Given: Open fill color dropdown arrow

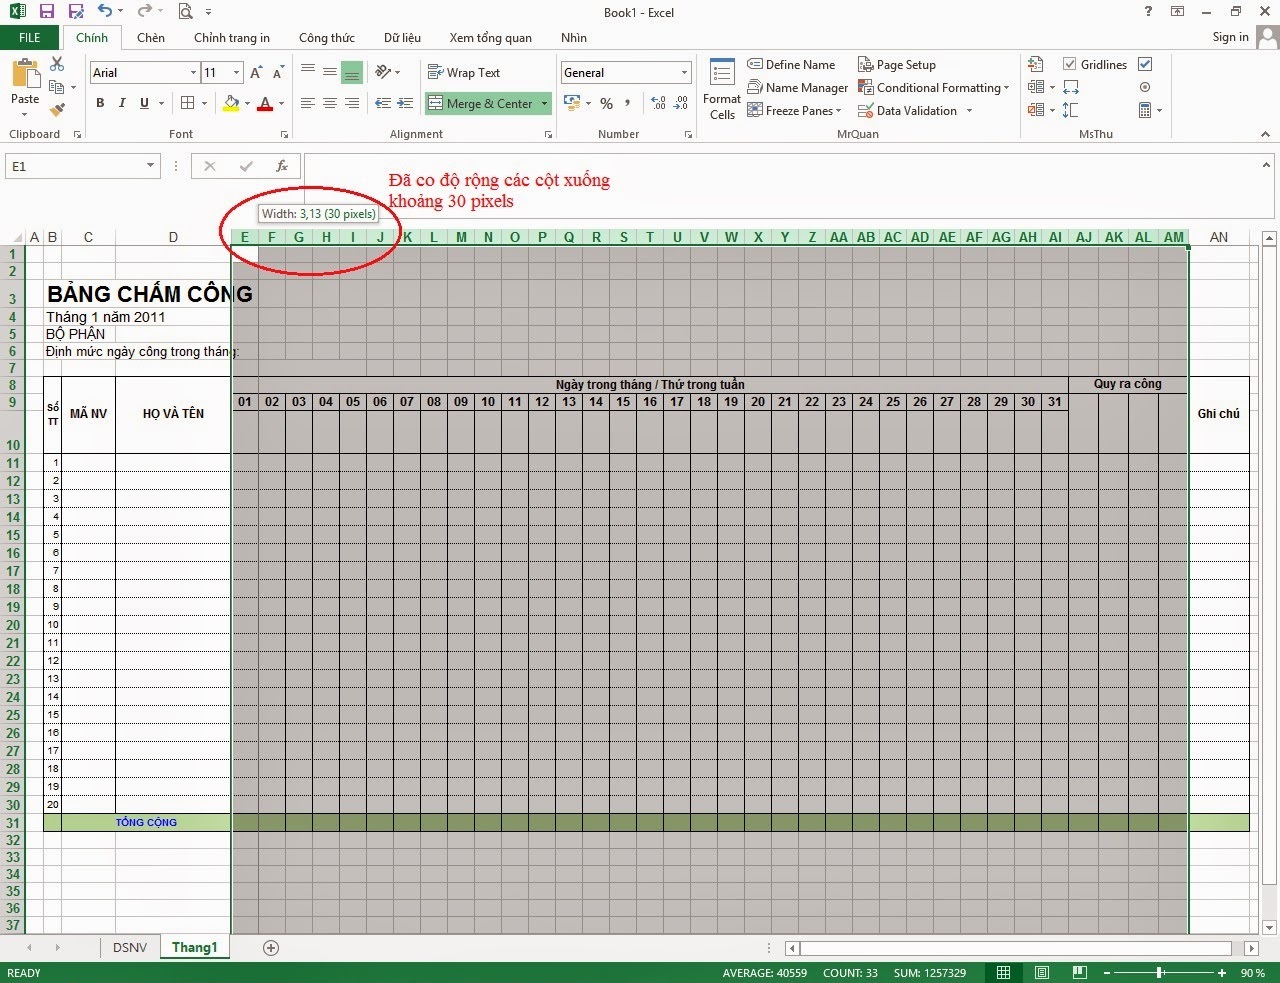Looking at the screenshot, I should click(247, 104).
